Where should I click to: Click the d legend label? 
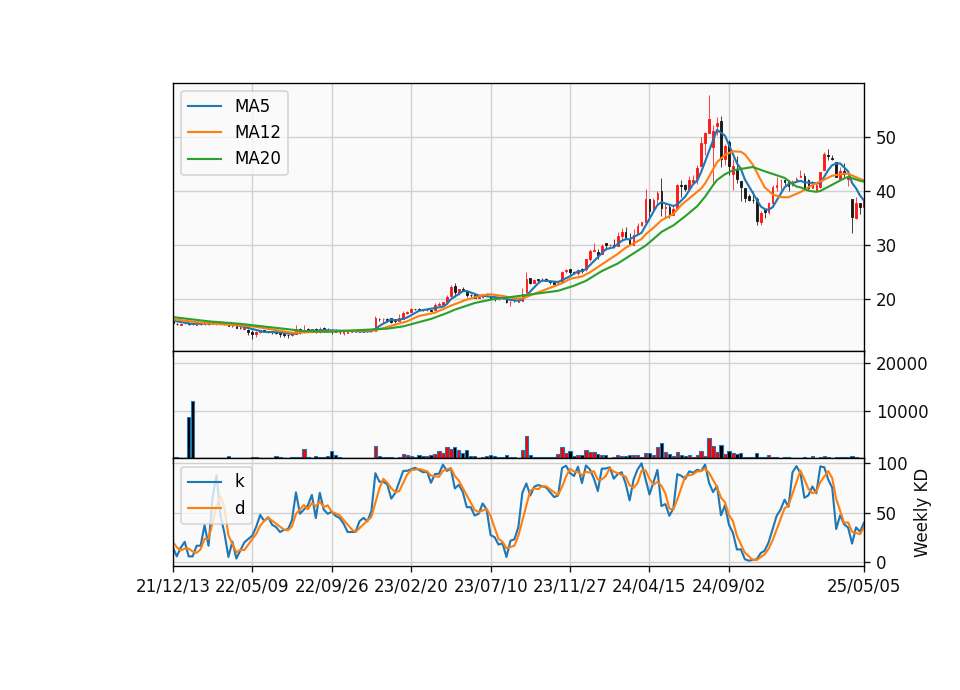pyautogui.click(x=239, y=508)
